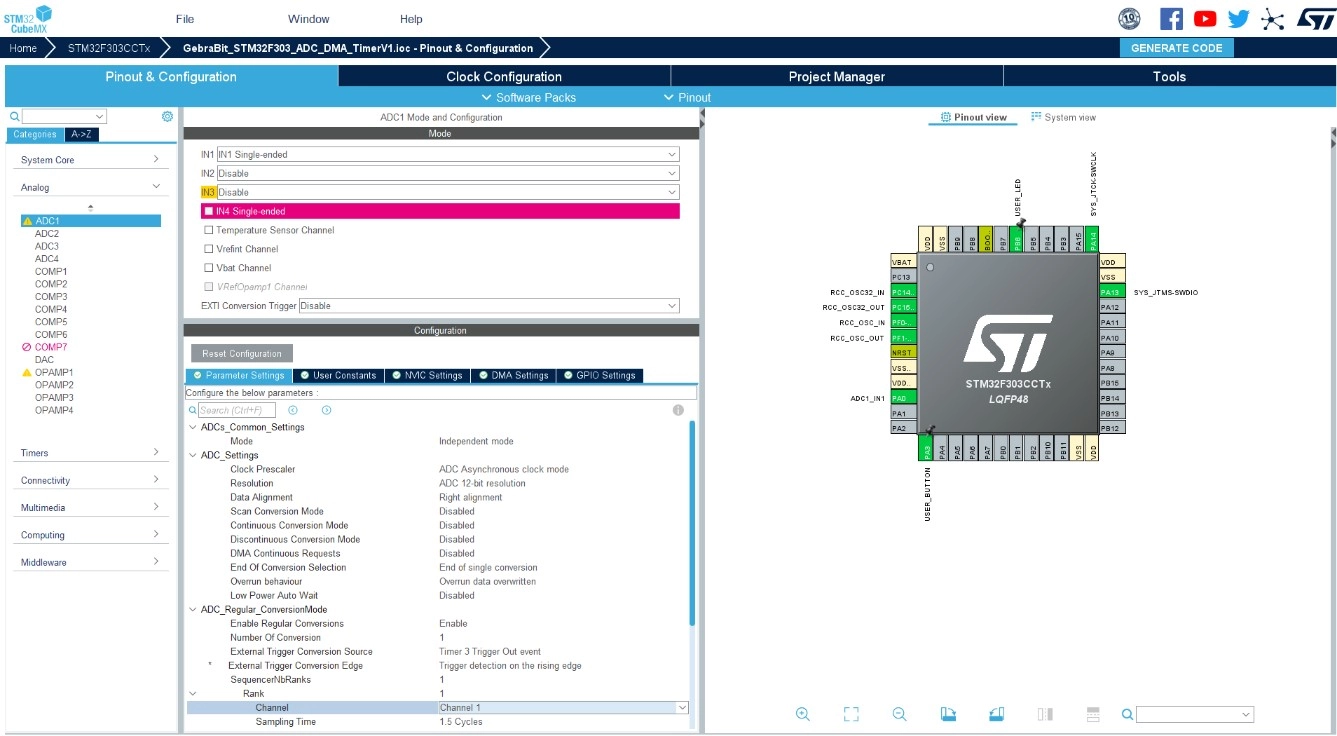The width and height of the screenshot is (1337, 736).
Task: Switch to the Clock Configuration tab
Action: pos(504,76)
